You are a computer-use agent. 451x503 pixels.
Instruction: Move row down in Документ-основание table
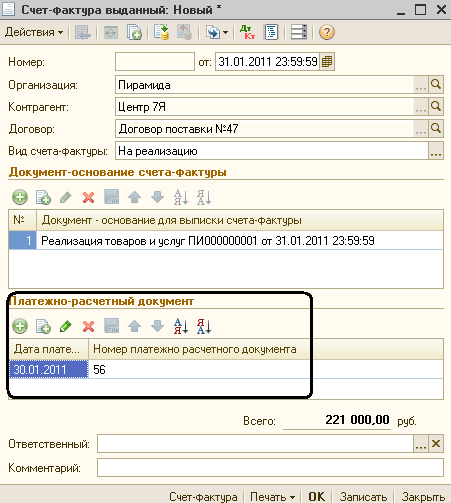157,197
